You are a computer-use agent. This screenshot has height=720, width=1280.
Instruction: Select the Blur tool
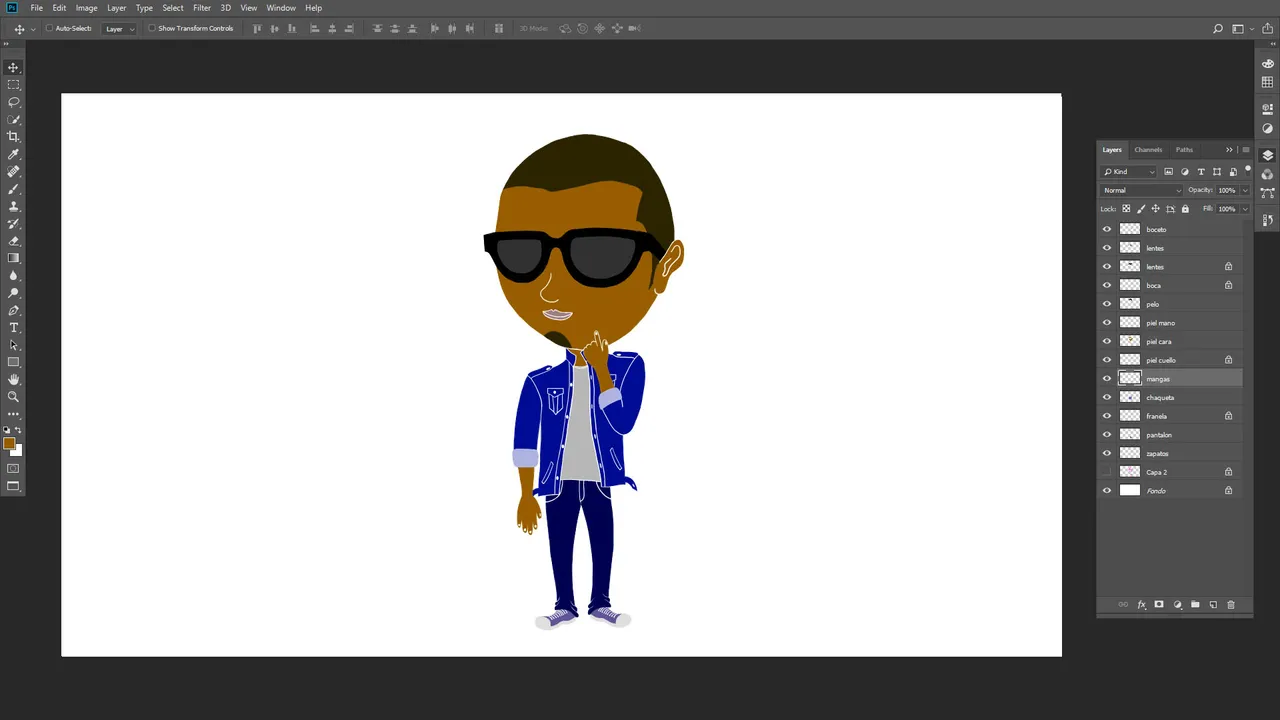13,276
